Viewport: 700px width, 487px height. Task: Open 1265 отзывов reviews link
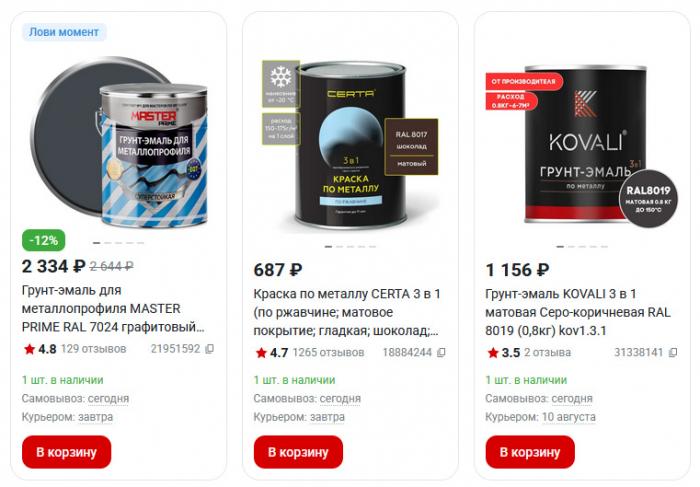[x=328, y=353]
